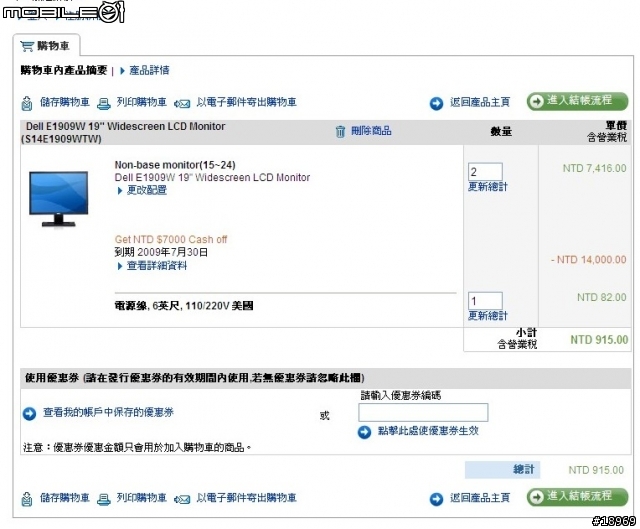640x529 pixels.
Task: Click monitor quantity field showing 2
Action: click(485, 172)
